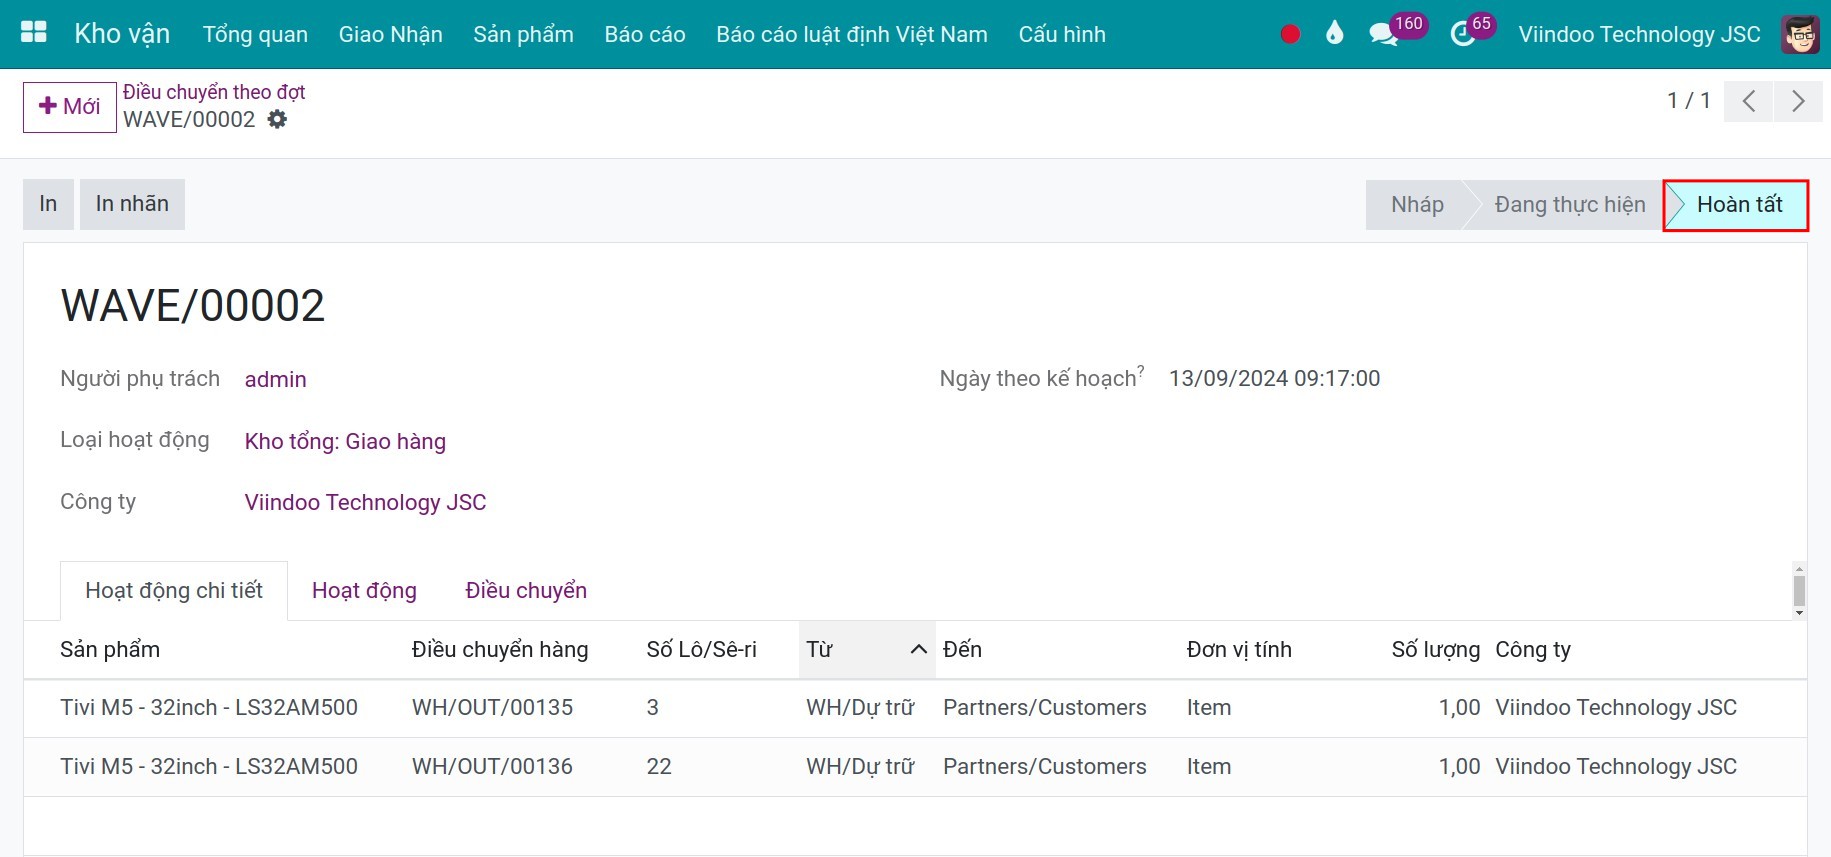Viewport: 1831px width, 857px height.
Task: Sort by the Số Lô/Sê-ri column header
Action: (x=702, y=650)
